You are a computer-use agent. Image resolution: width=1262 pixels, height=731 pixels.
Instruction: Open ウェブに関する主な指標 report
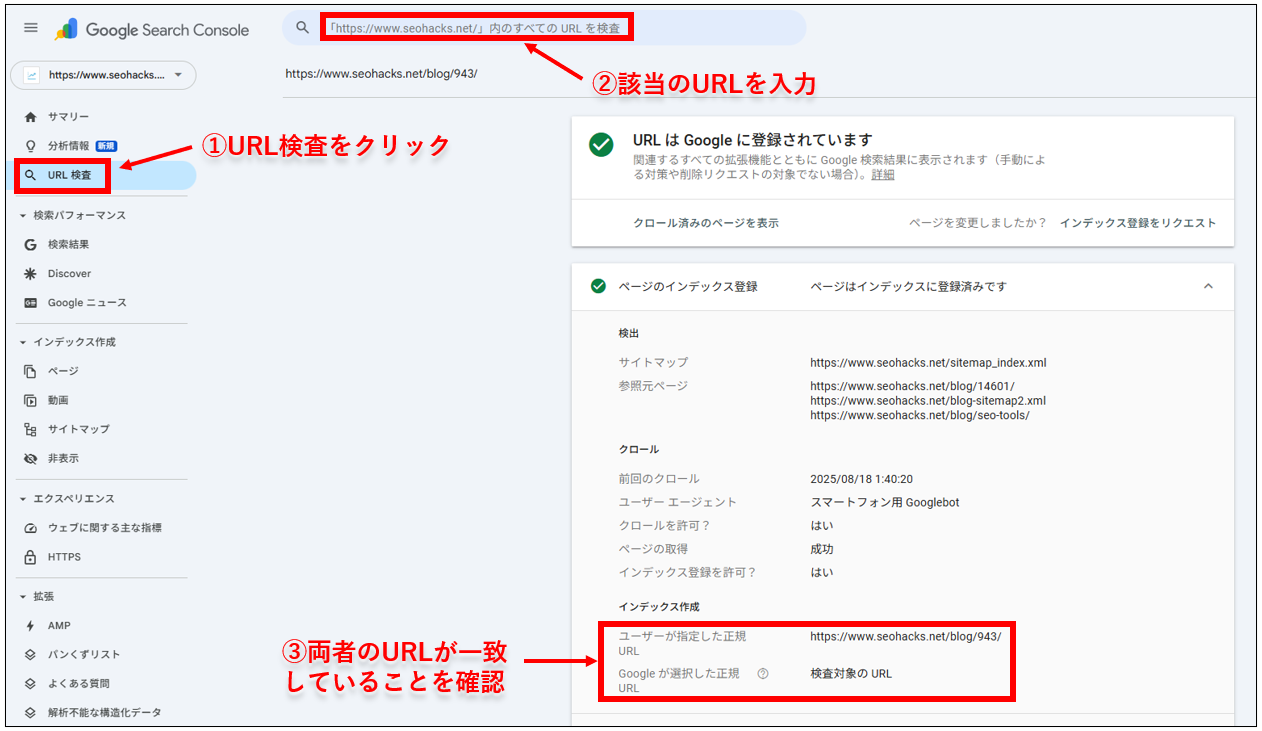click(x=106, y=527)
